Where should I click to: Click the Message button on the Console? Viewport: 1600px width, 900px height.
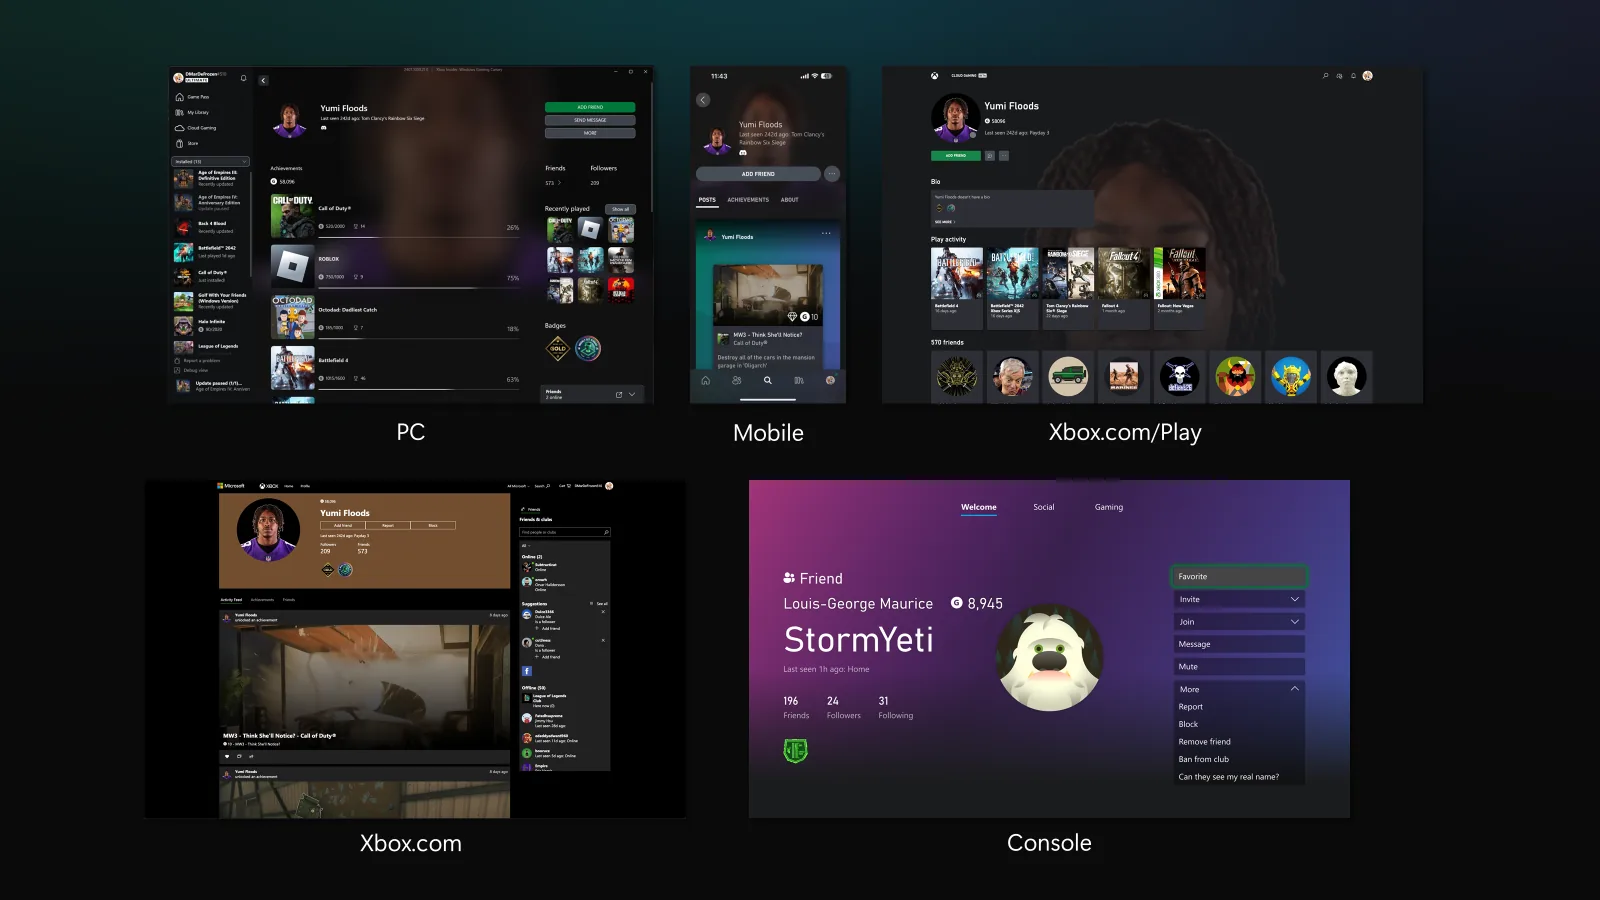point(1239,644)
